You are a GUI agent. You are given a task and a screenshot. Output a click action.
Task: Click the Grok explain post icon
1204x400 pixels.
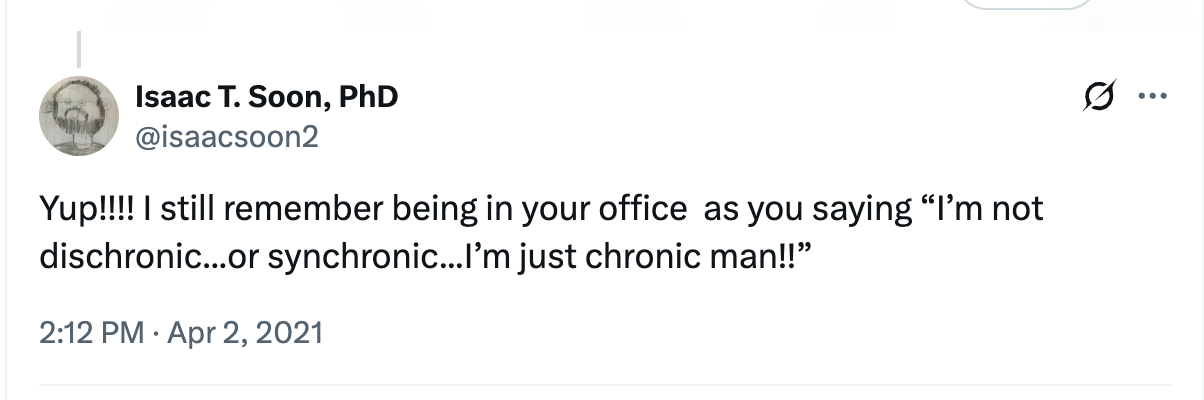(x=1099, y=98)
